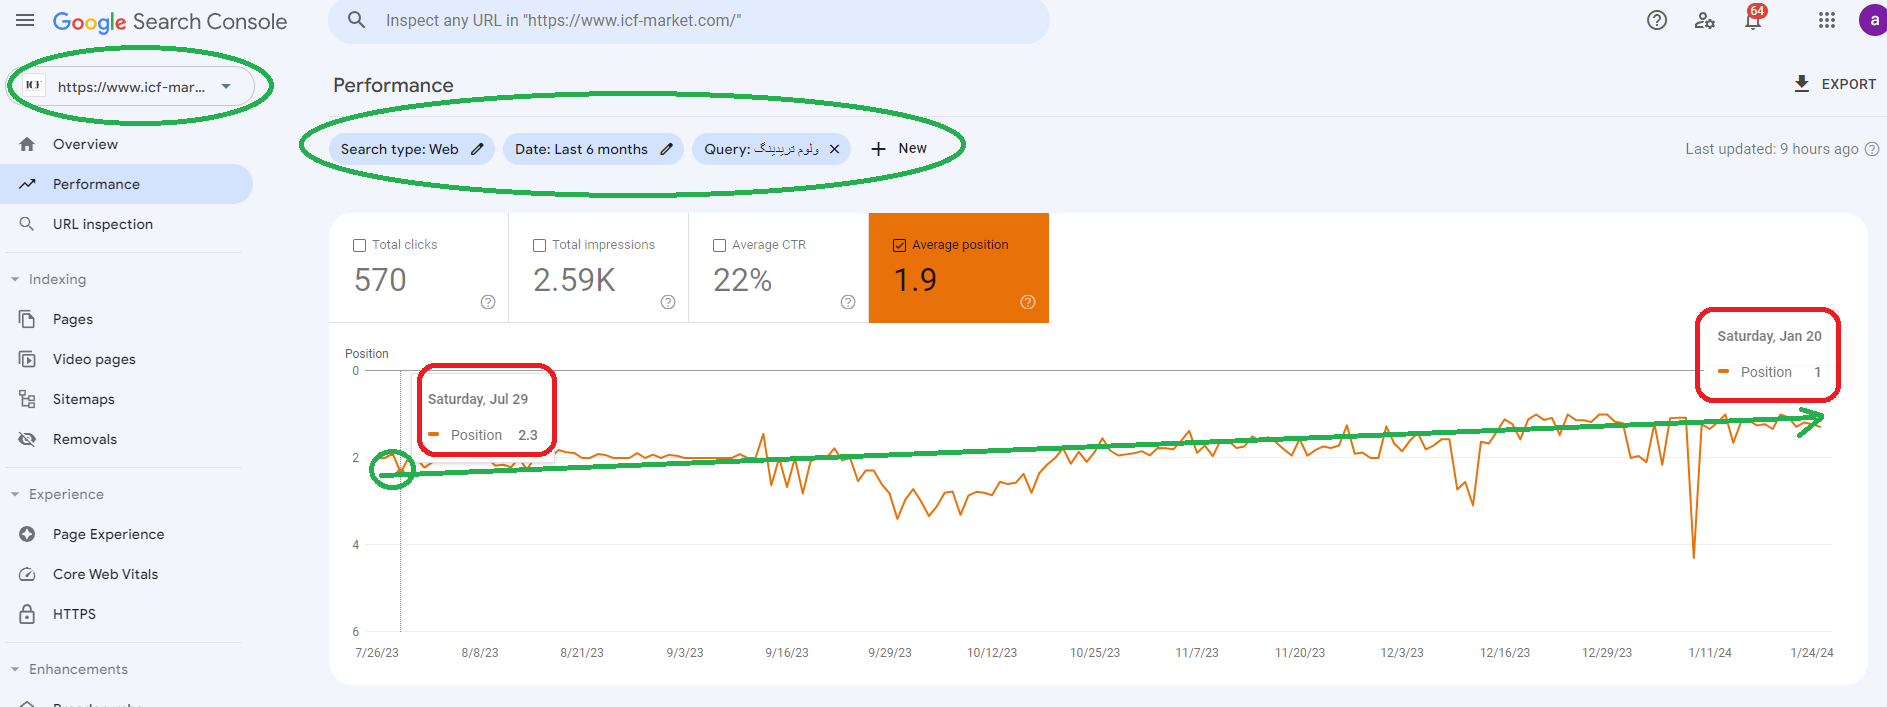
Task: Open the notifications bell
Action: pos(1753,21)
